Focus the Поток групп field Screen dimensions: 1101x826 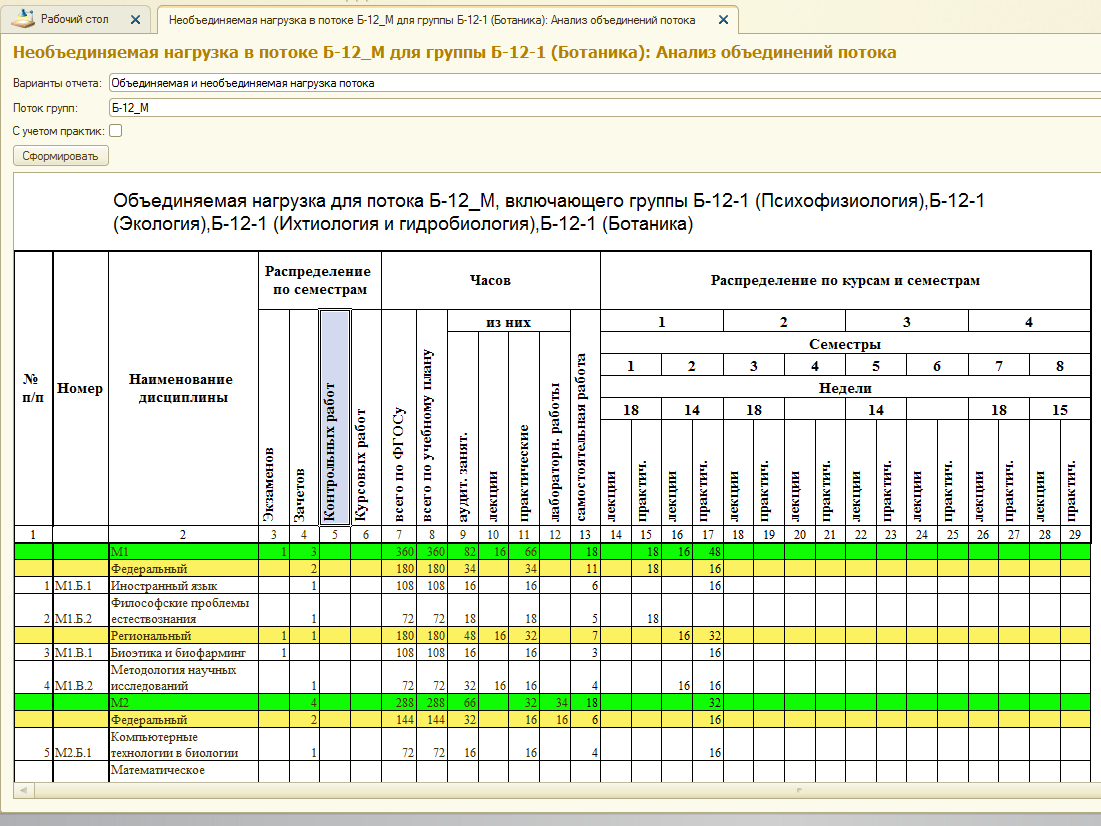pyautogui.click(x=605, y=107)
